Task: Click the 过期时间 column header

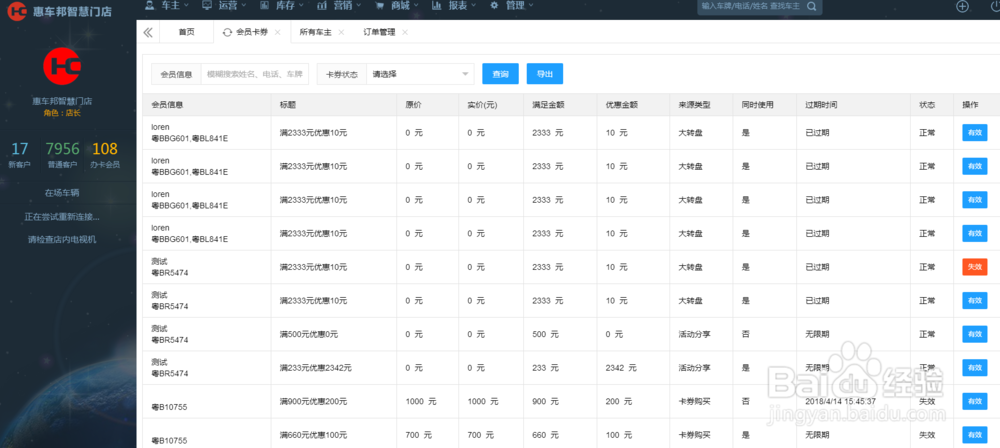Action: point(821,105)
